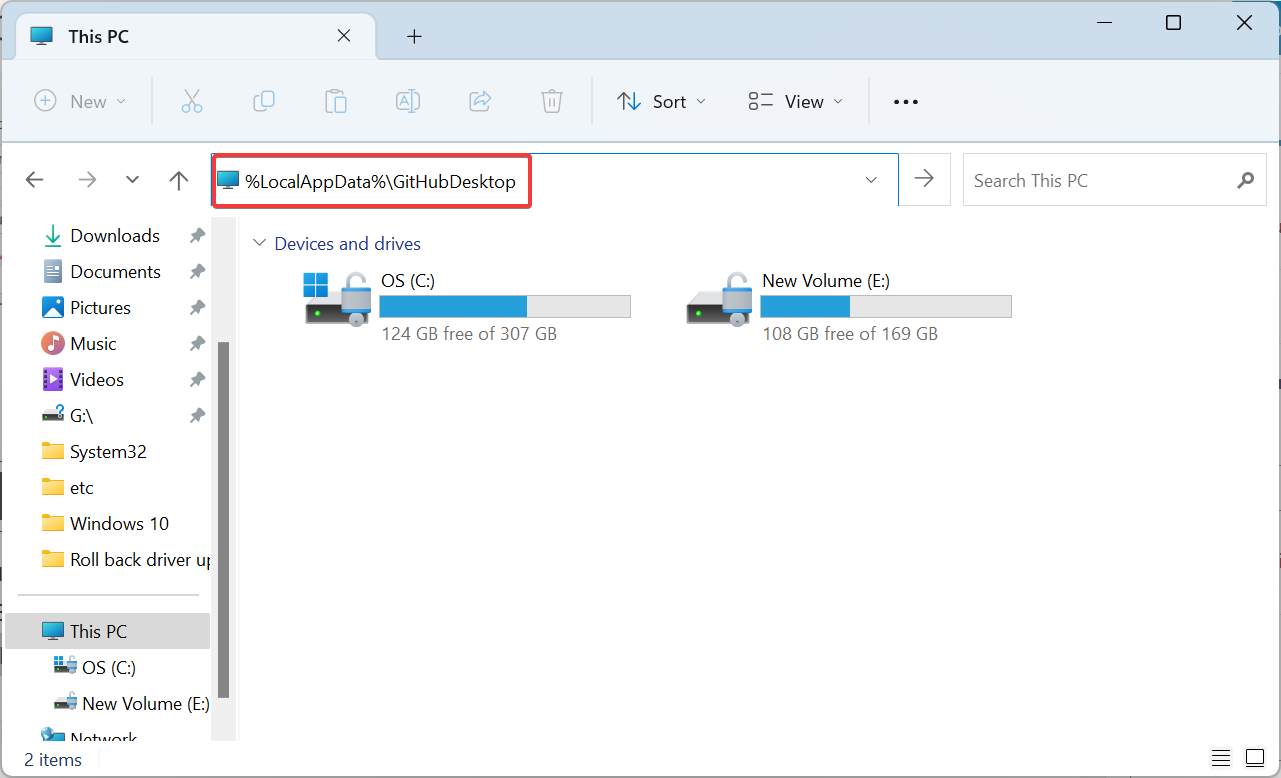Select This PC in navigation pane
1281x778 pixels.
pyautogui.click(x=108, y=631)
